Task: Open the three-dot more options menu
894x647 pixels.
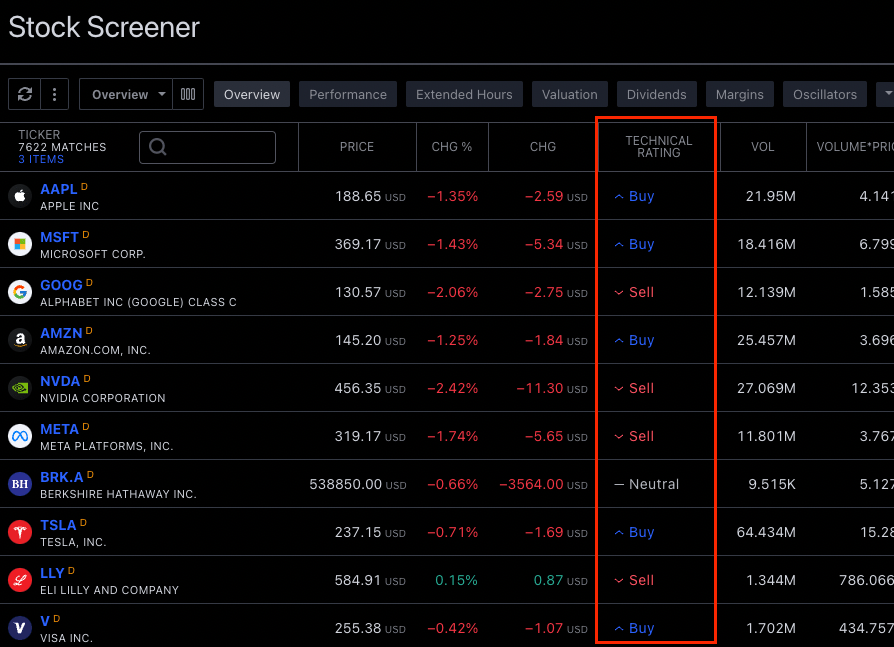Action: (x=55, y=94)
